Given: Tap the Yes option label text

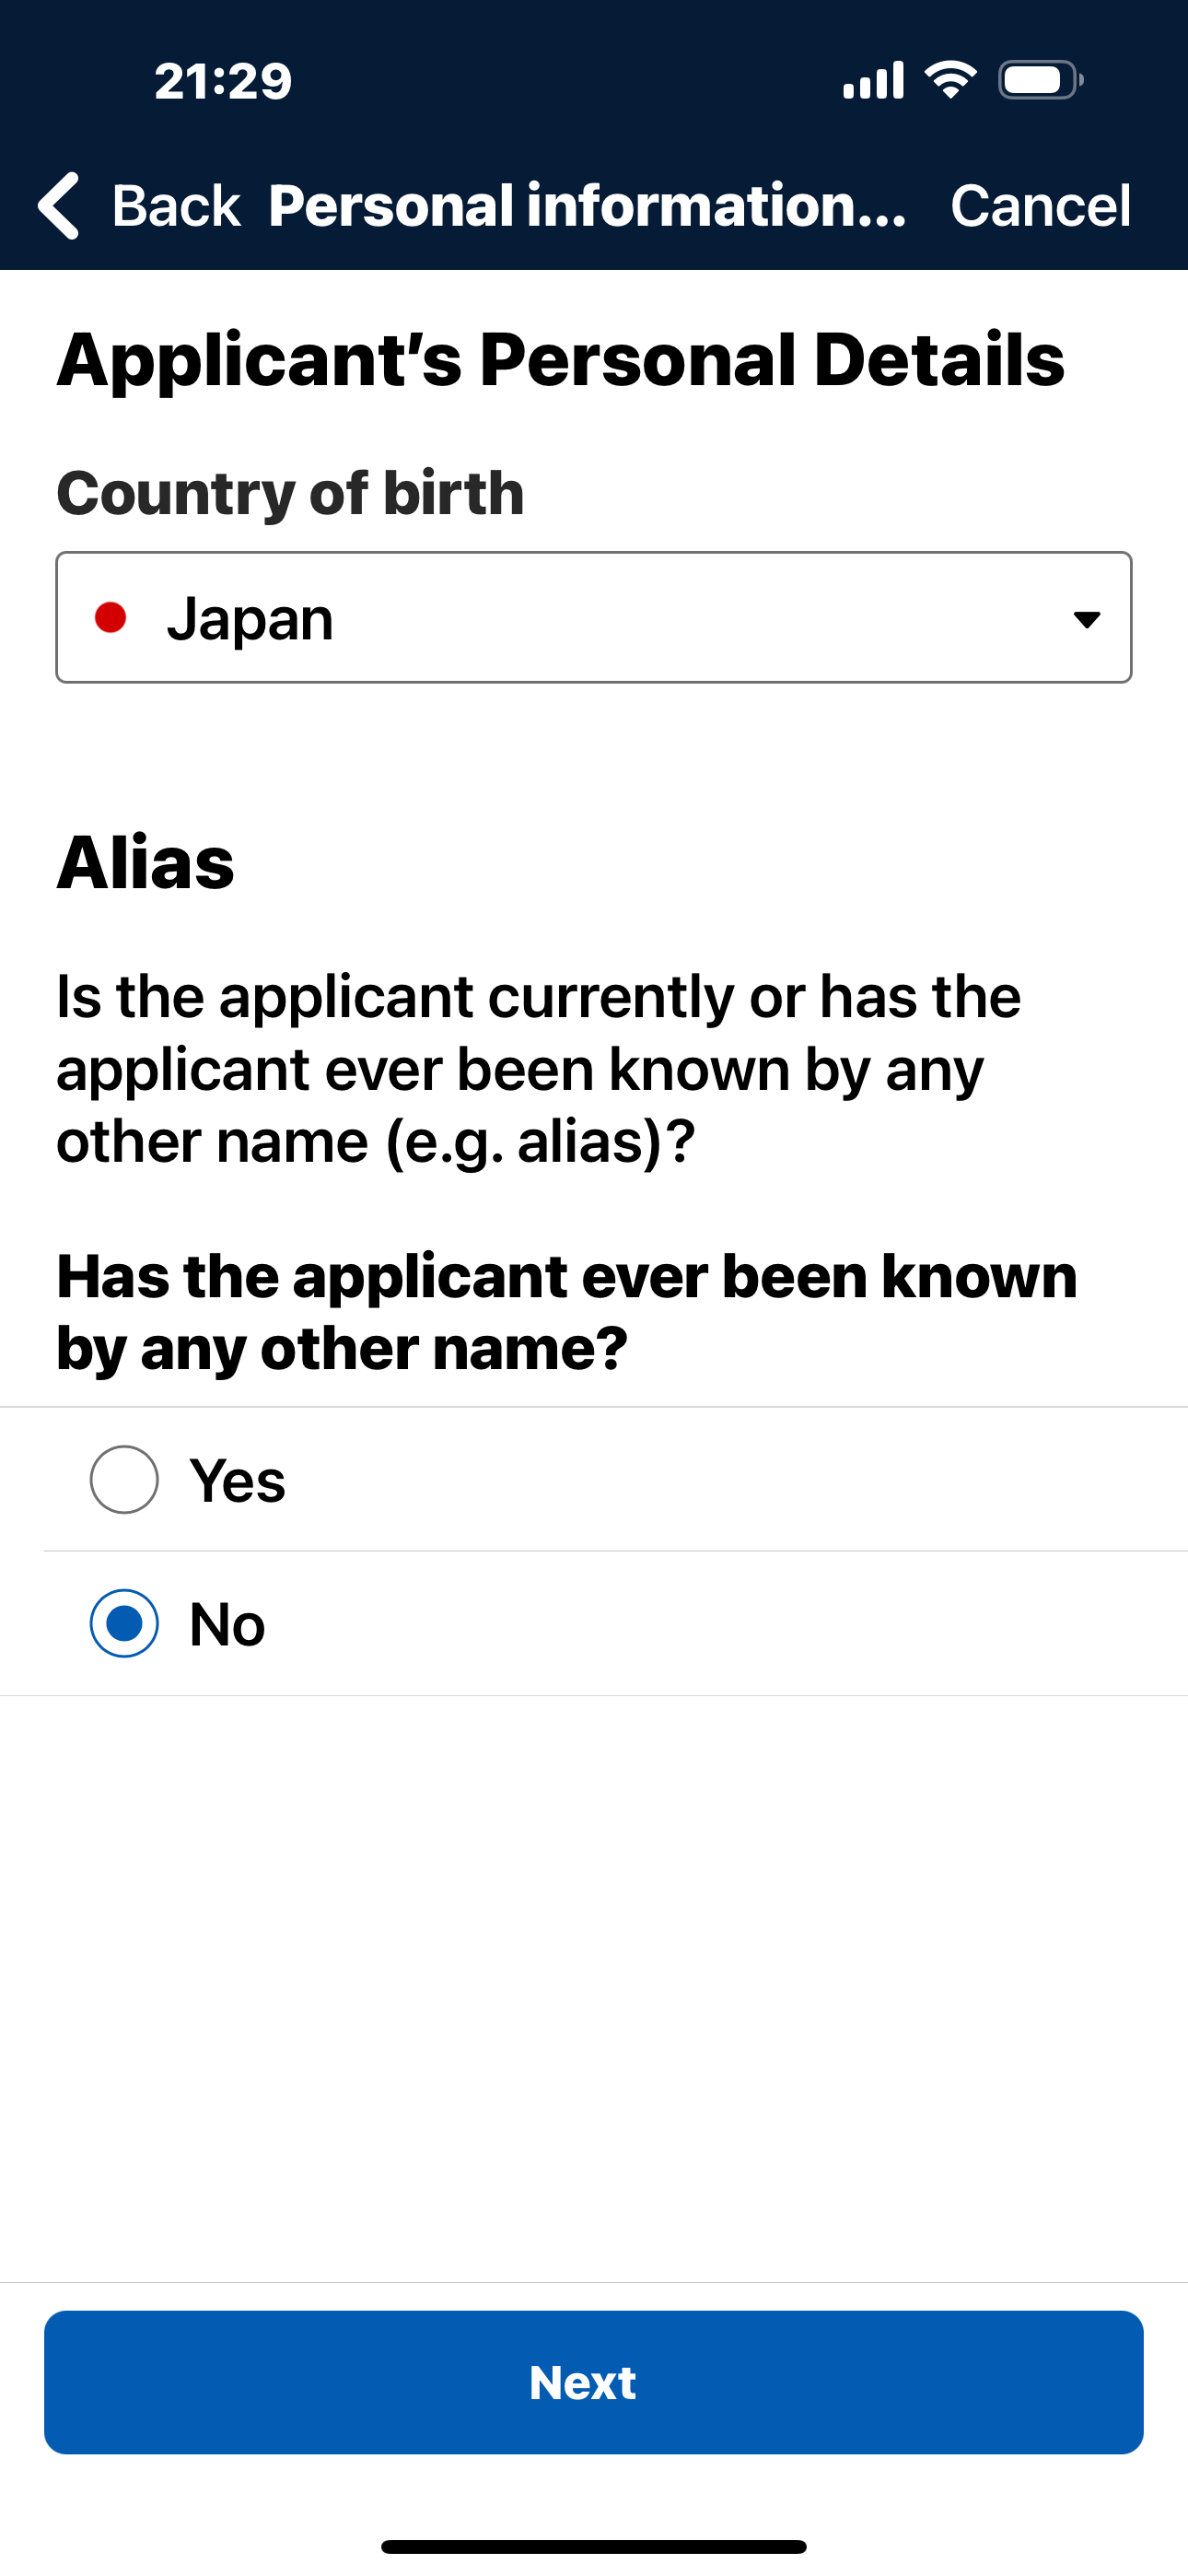Looking at the screenshot, I should (238, 1481).
